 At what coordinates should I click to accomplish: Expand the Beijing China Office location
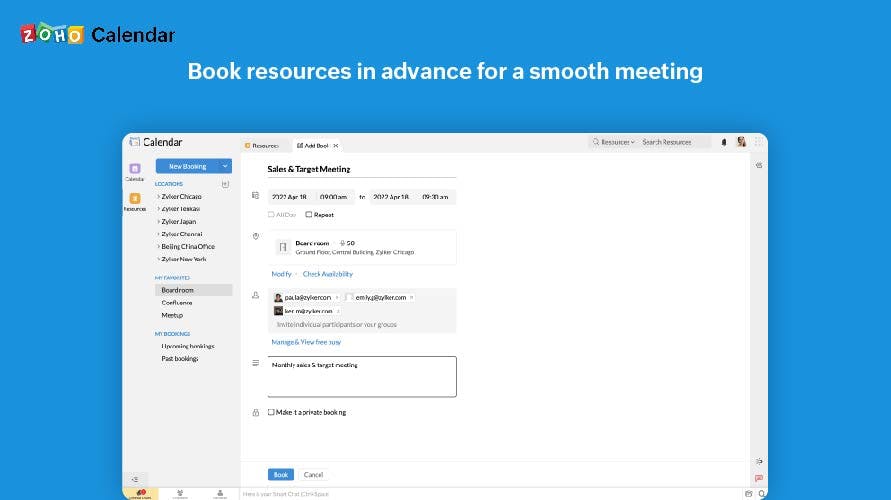click(159, 247)
